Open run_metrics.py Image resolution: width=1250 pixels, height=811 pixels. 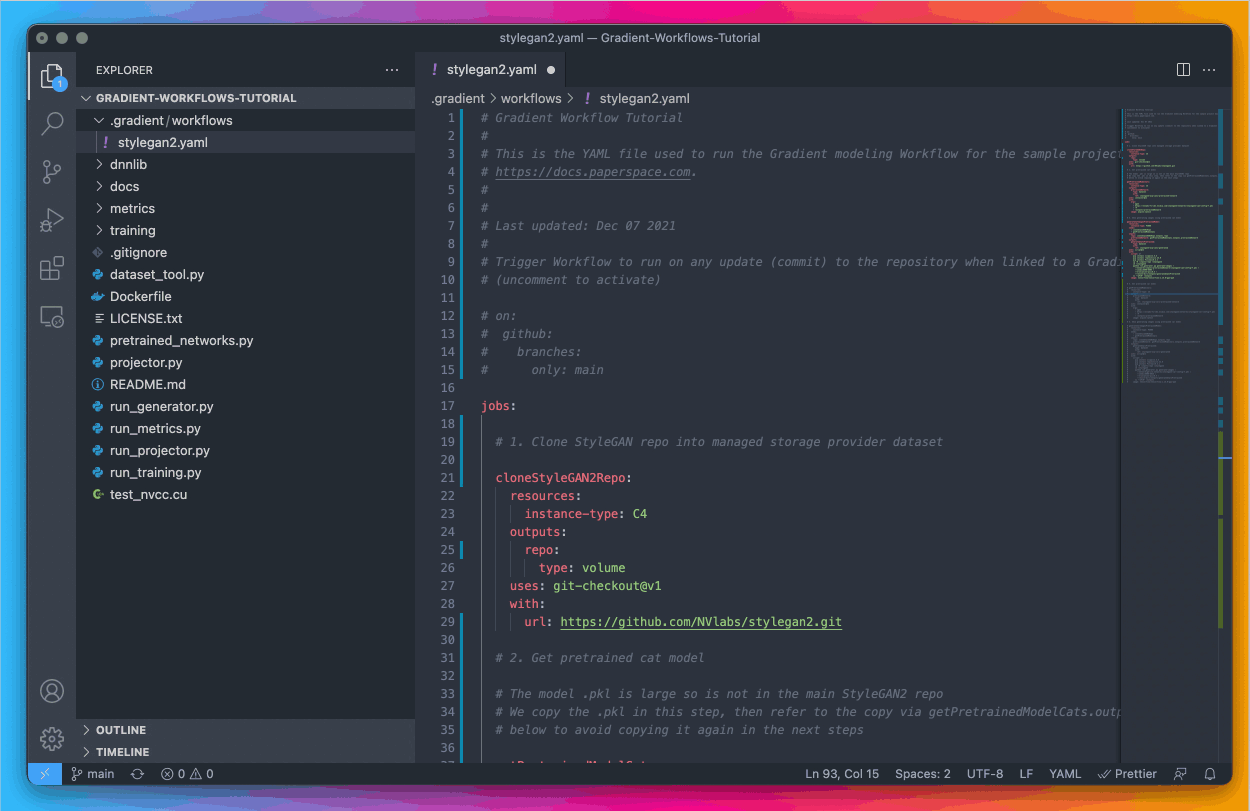246,428
